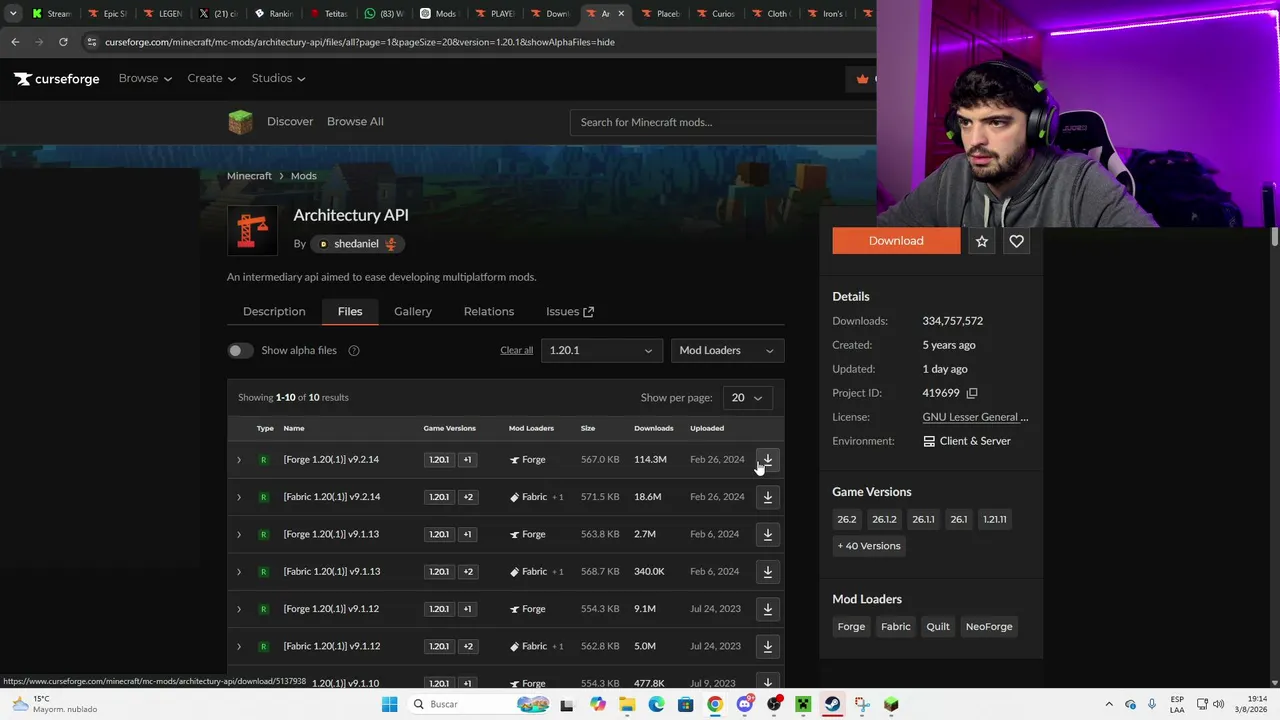Viewport: 1280px width, 720px height.
Task: Expand the [Fabric 1.20(.1)] v9.1.13 row
Action: (239, 572)
